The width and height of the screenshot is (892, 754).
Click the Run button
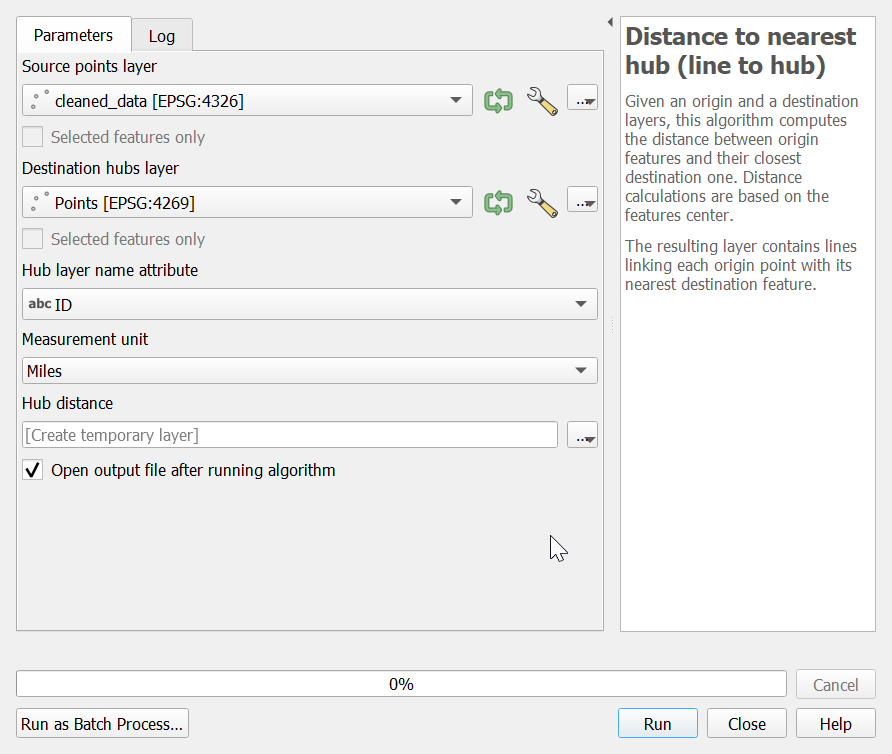pos(658,723)
